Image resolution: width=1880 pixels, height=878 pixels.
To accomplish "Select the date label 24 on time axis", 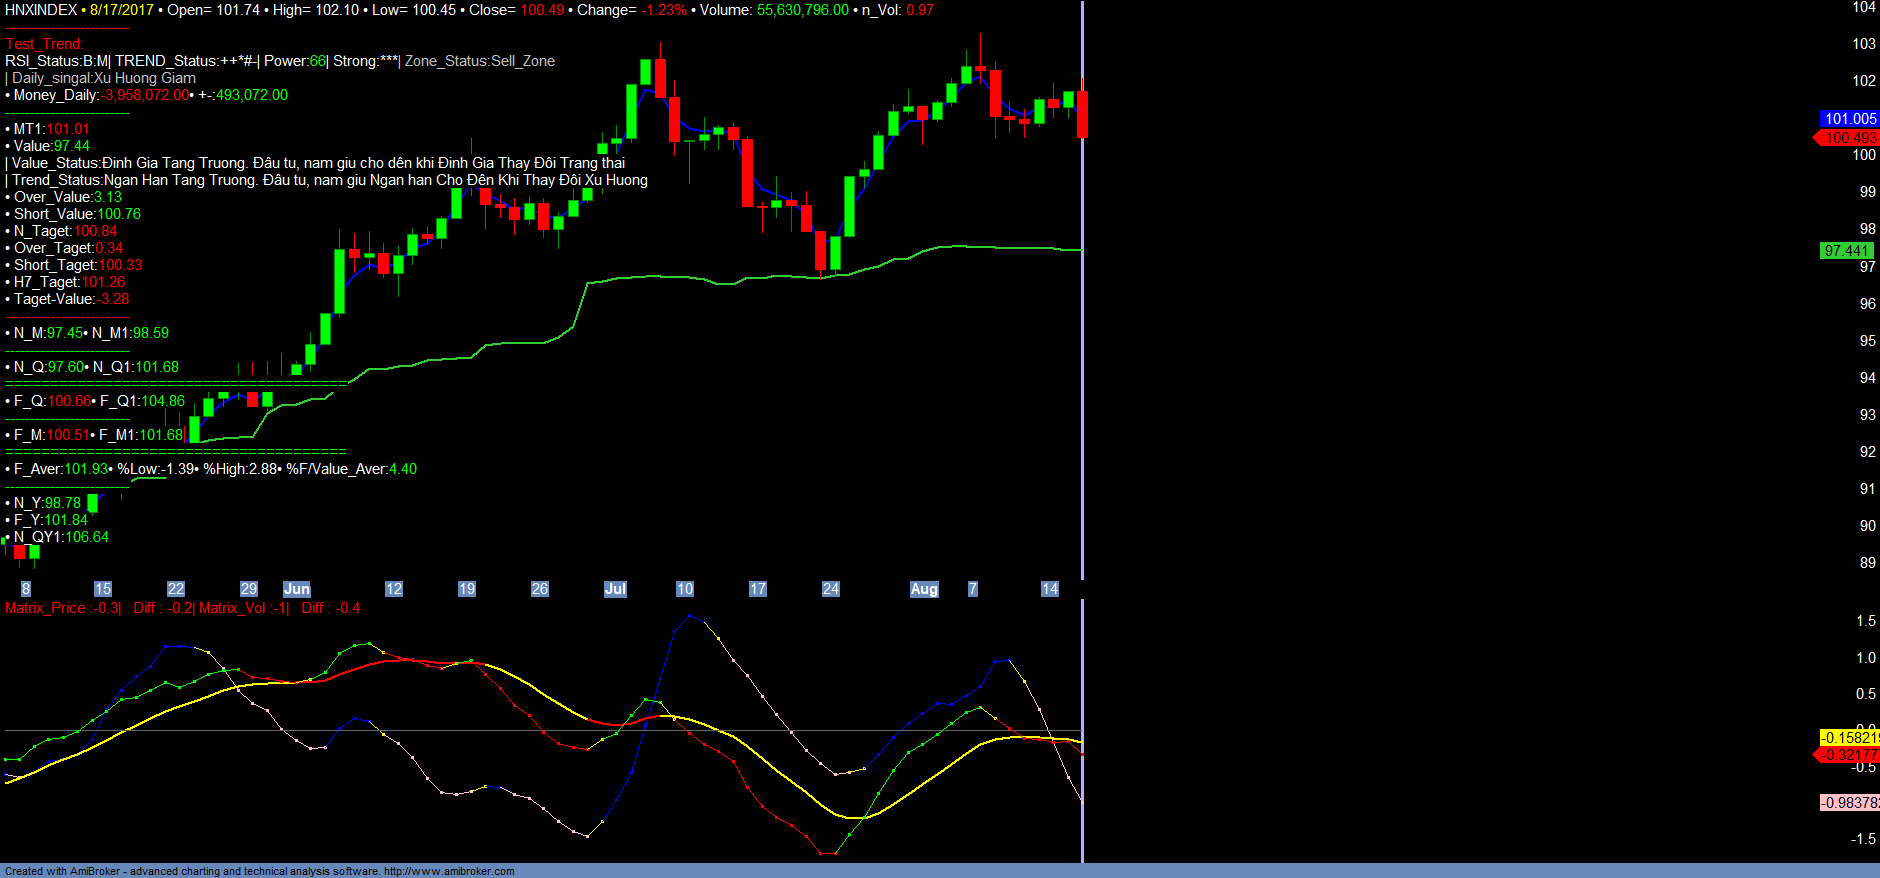I will (x=831, y=589).
